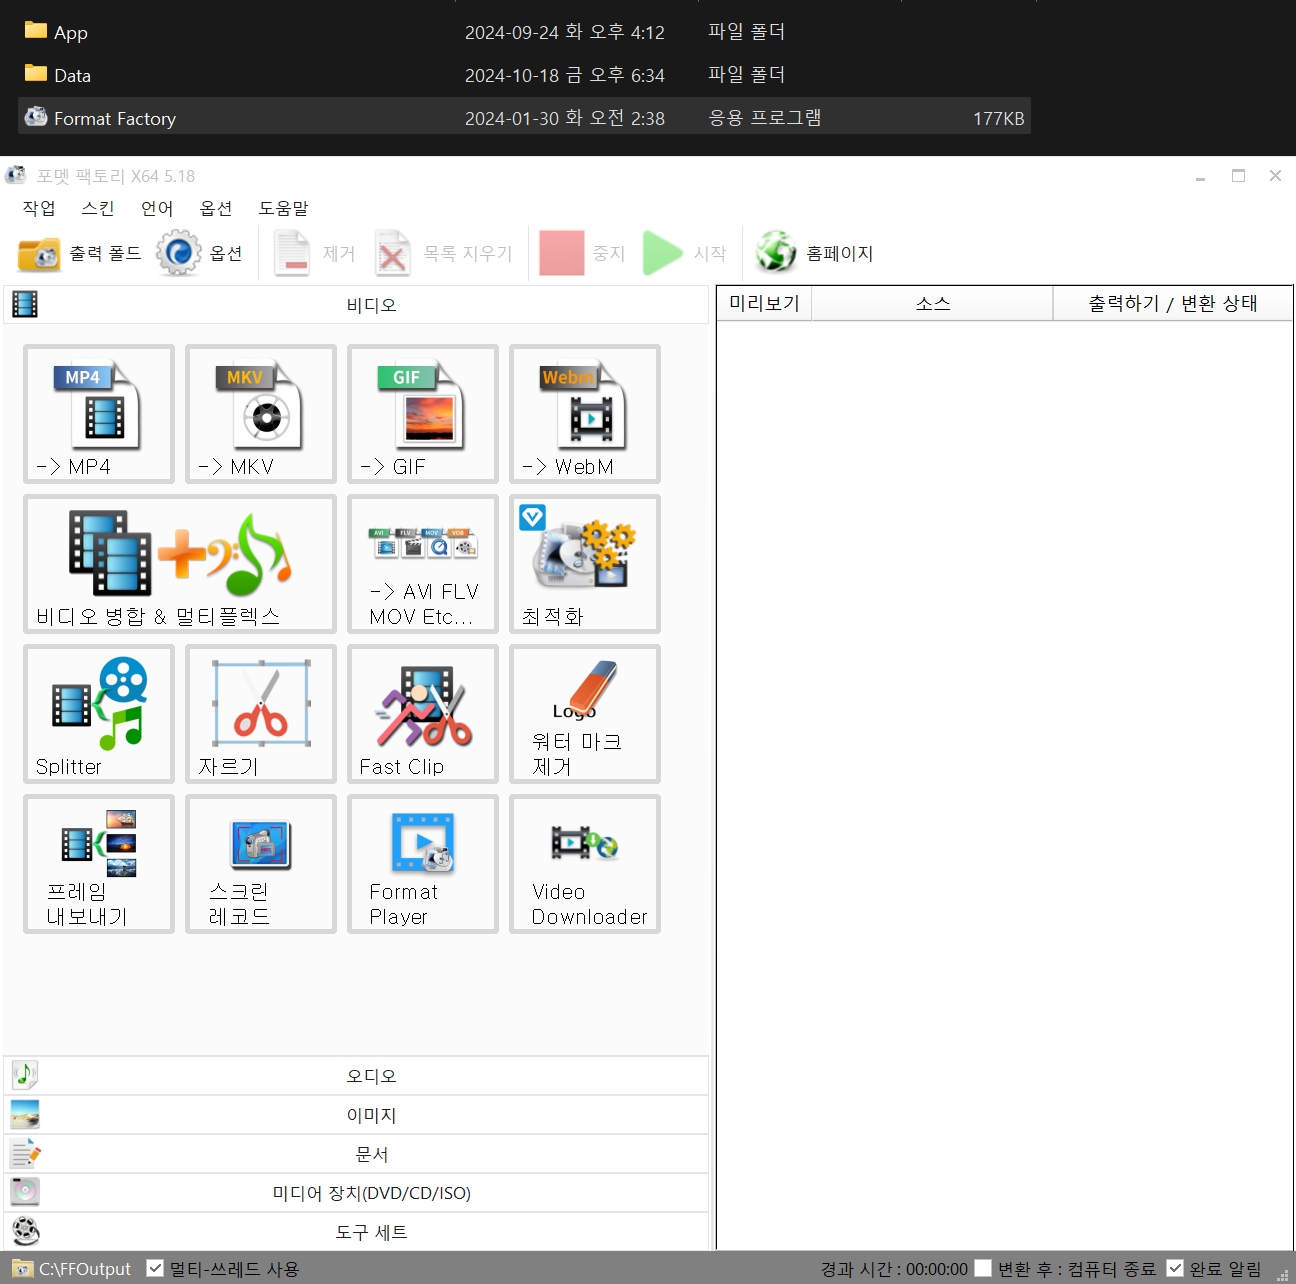Click 목록 지우기 clear list button
The height and width of the screenshot is (1284, 1296).
click(444, 254)
